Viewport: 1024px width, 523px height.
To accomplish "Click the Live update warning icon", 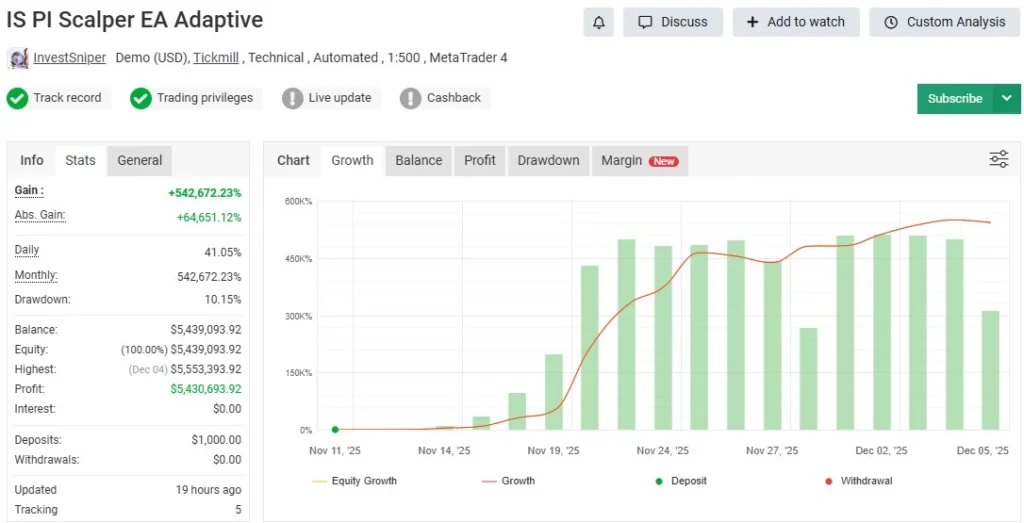I will click(x=292, y=98).
